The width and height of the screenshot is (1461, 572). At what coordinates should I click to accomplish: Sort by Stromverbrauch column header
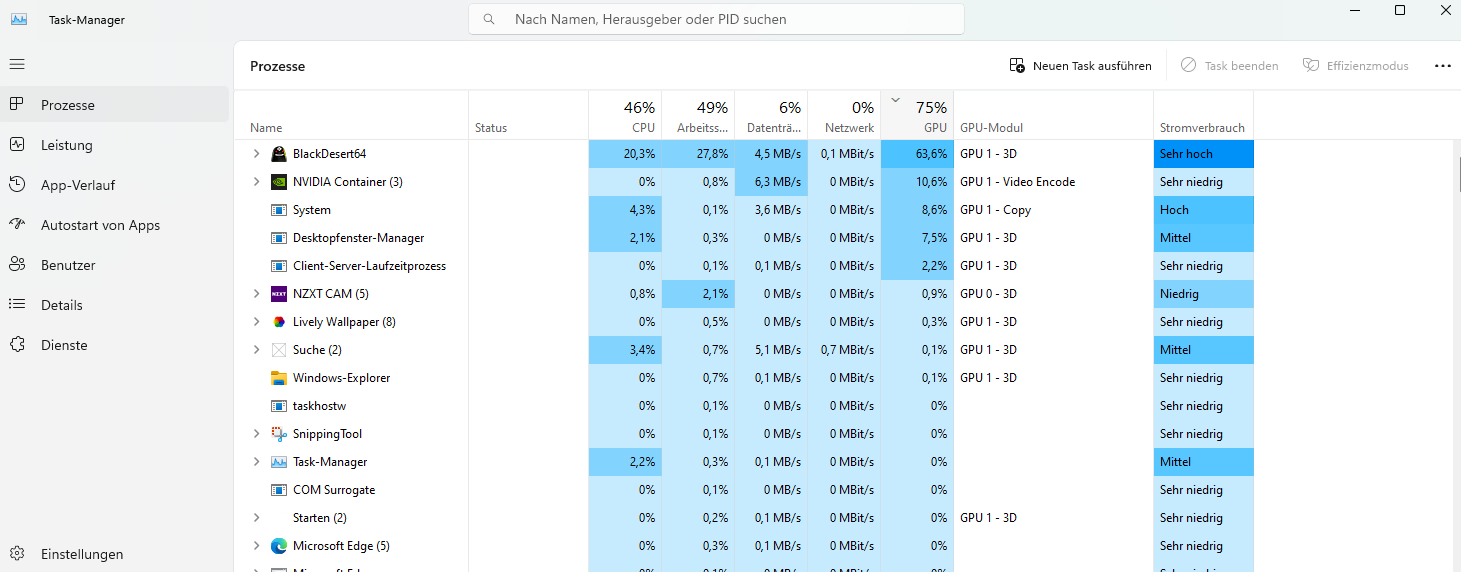click(x=1203, y=115)
